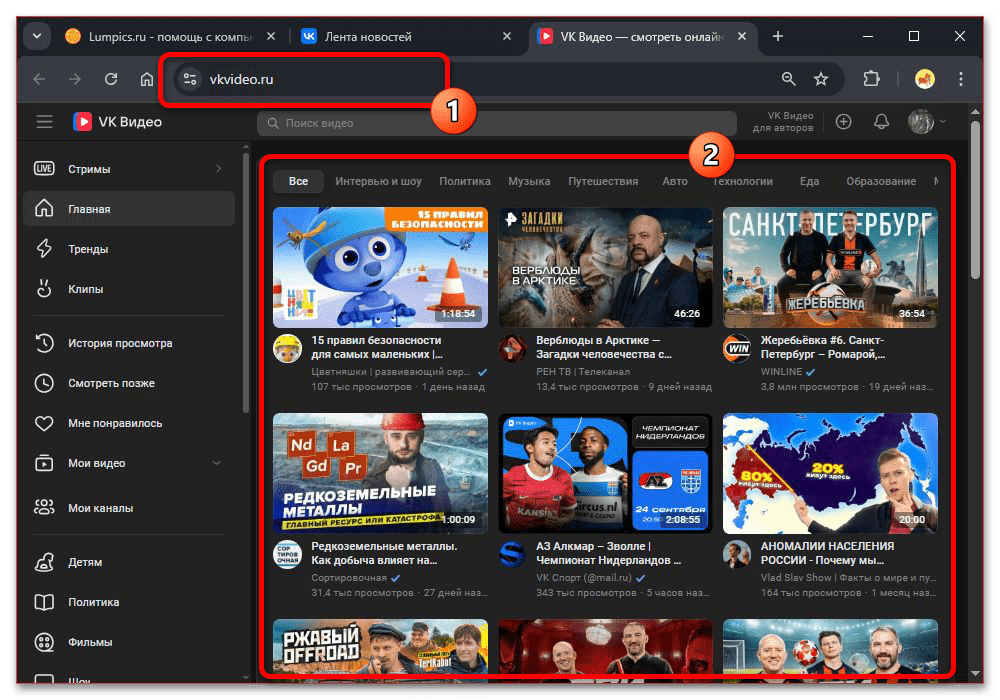The image size is (1000, 700).
Task: Open the hamburger menu next to VK Видео logo
Action: 44,121
